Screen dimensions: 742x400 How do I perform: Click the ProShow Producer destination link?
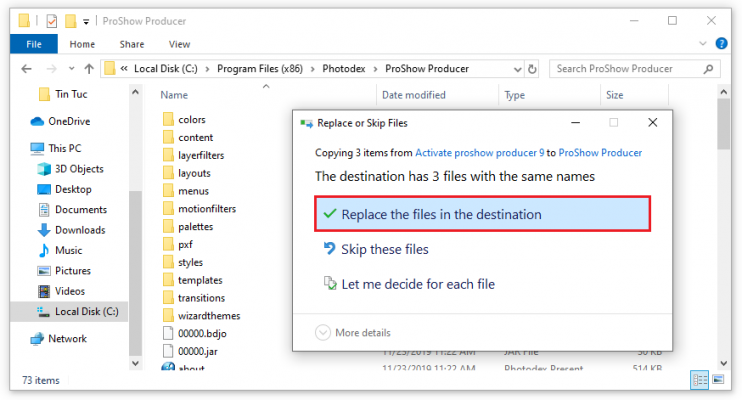(x=600, y=153)
